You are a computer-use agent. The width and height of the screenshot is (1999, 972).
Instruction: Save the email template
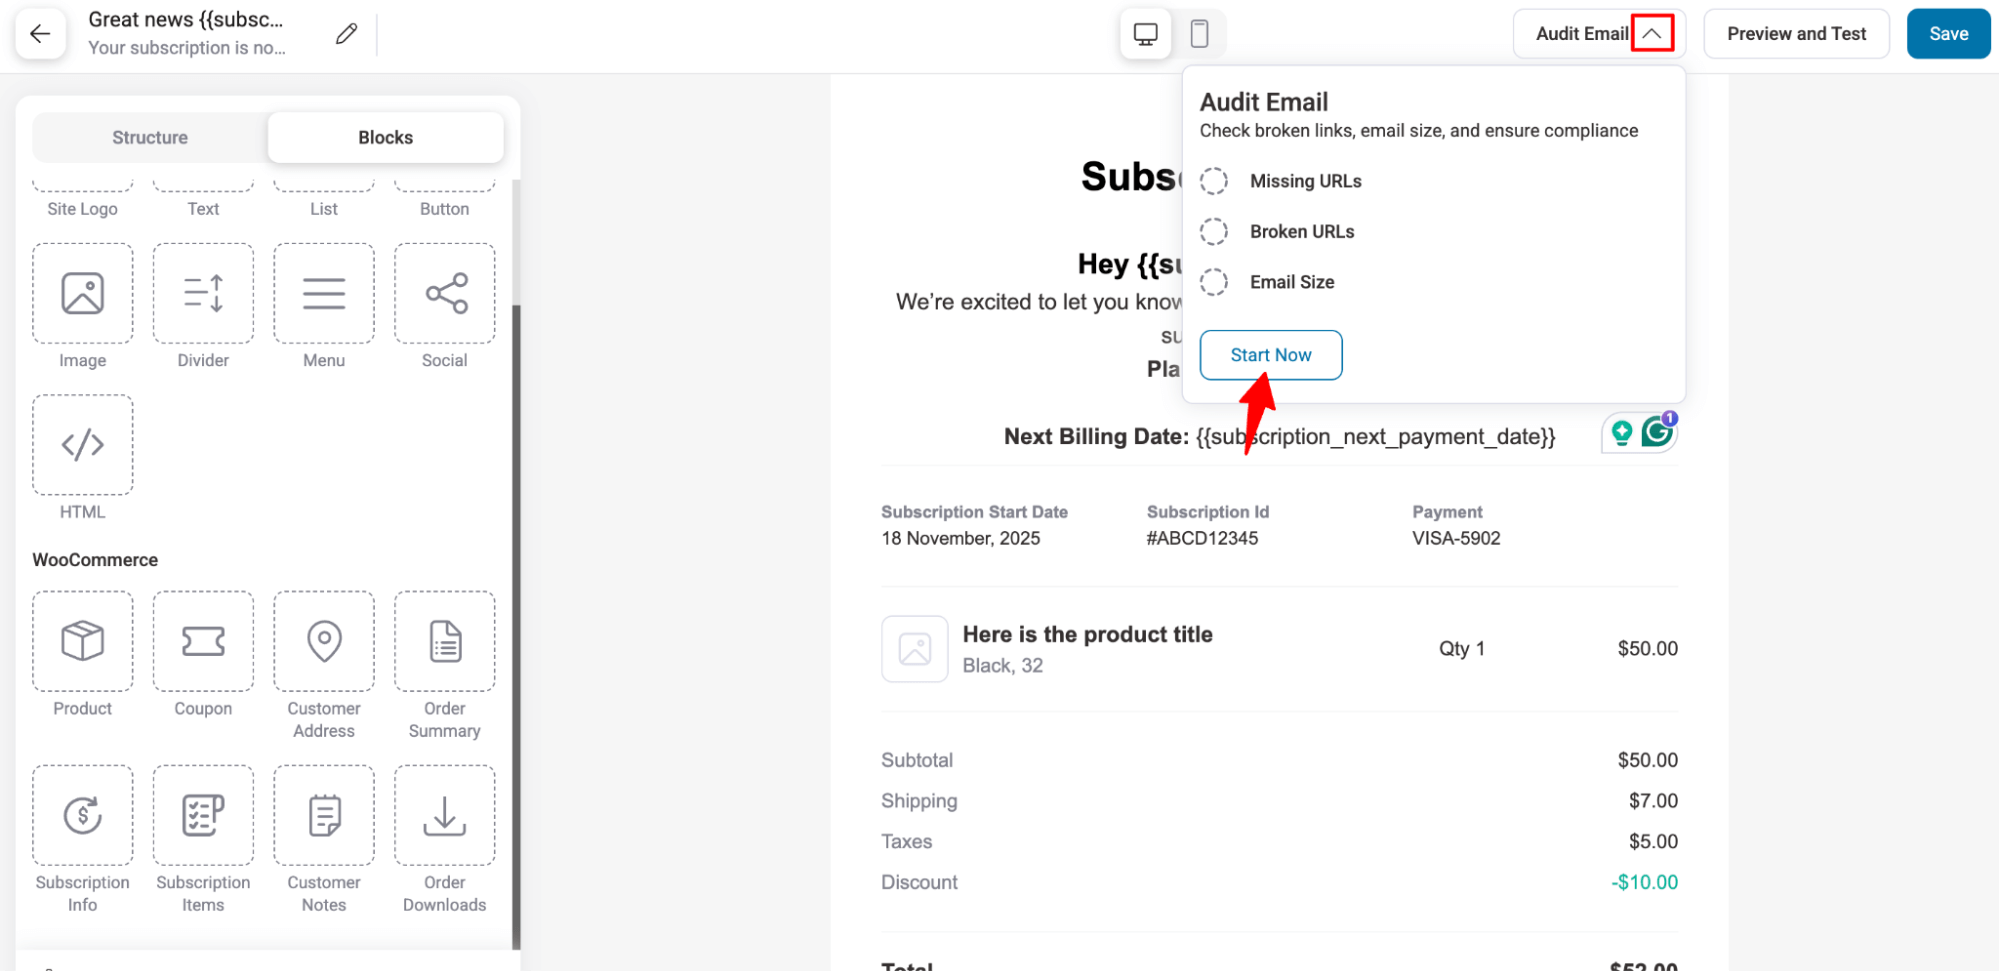(x=1947, y=34)
